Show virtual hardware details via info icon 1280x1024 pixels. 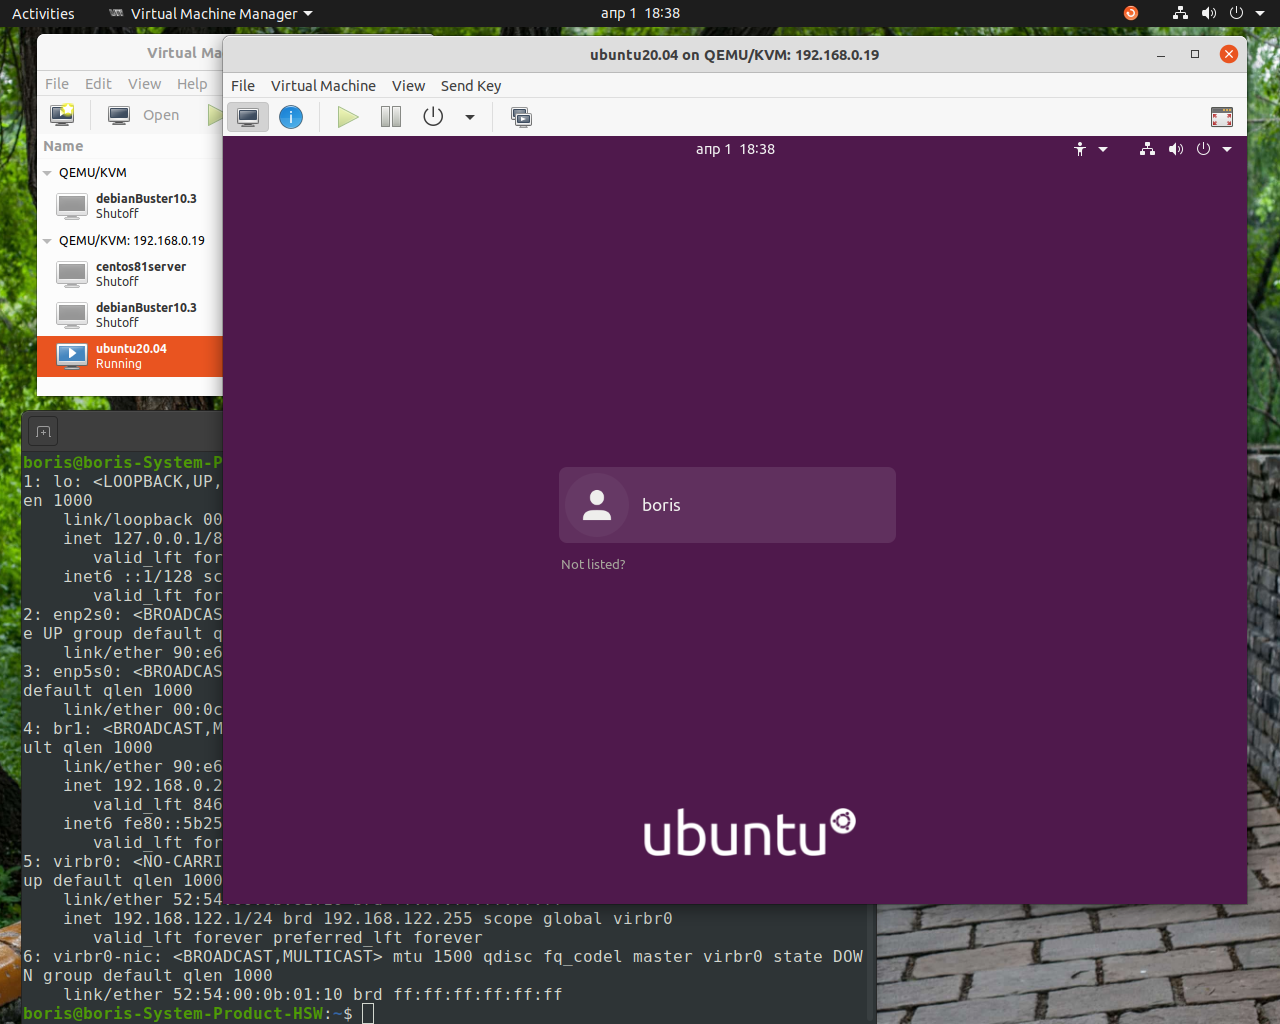pos(291,116)
